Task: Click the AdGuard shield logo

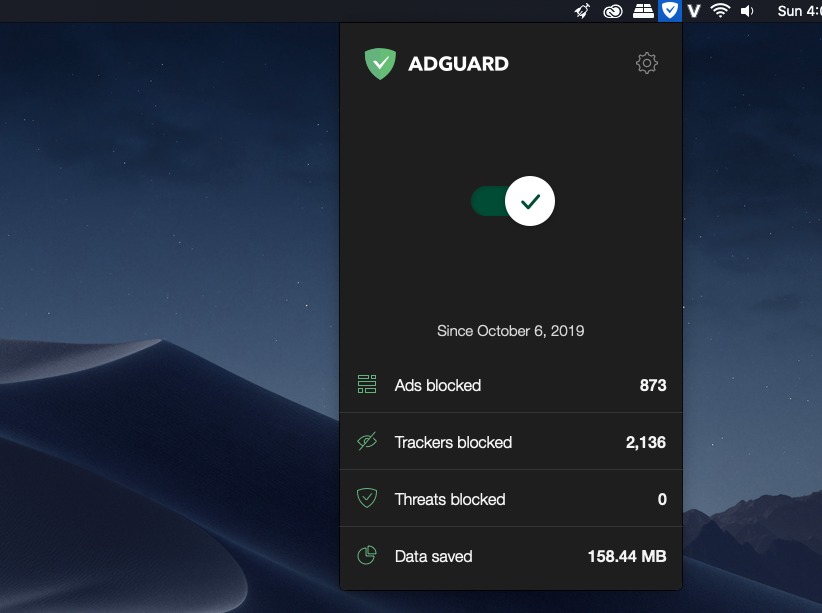Action: [380, 62]
